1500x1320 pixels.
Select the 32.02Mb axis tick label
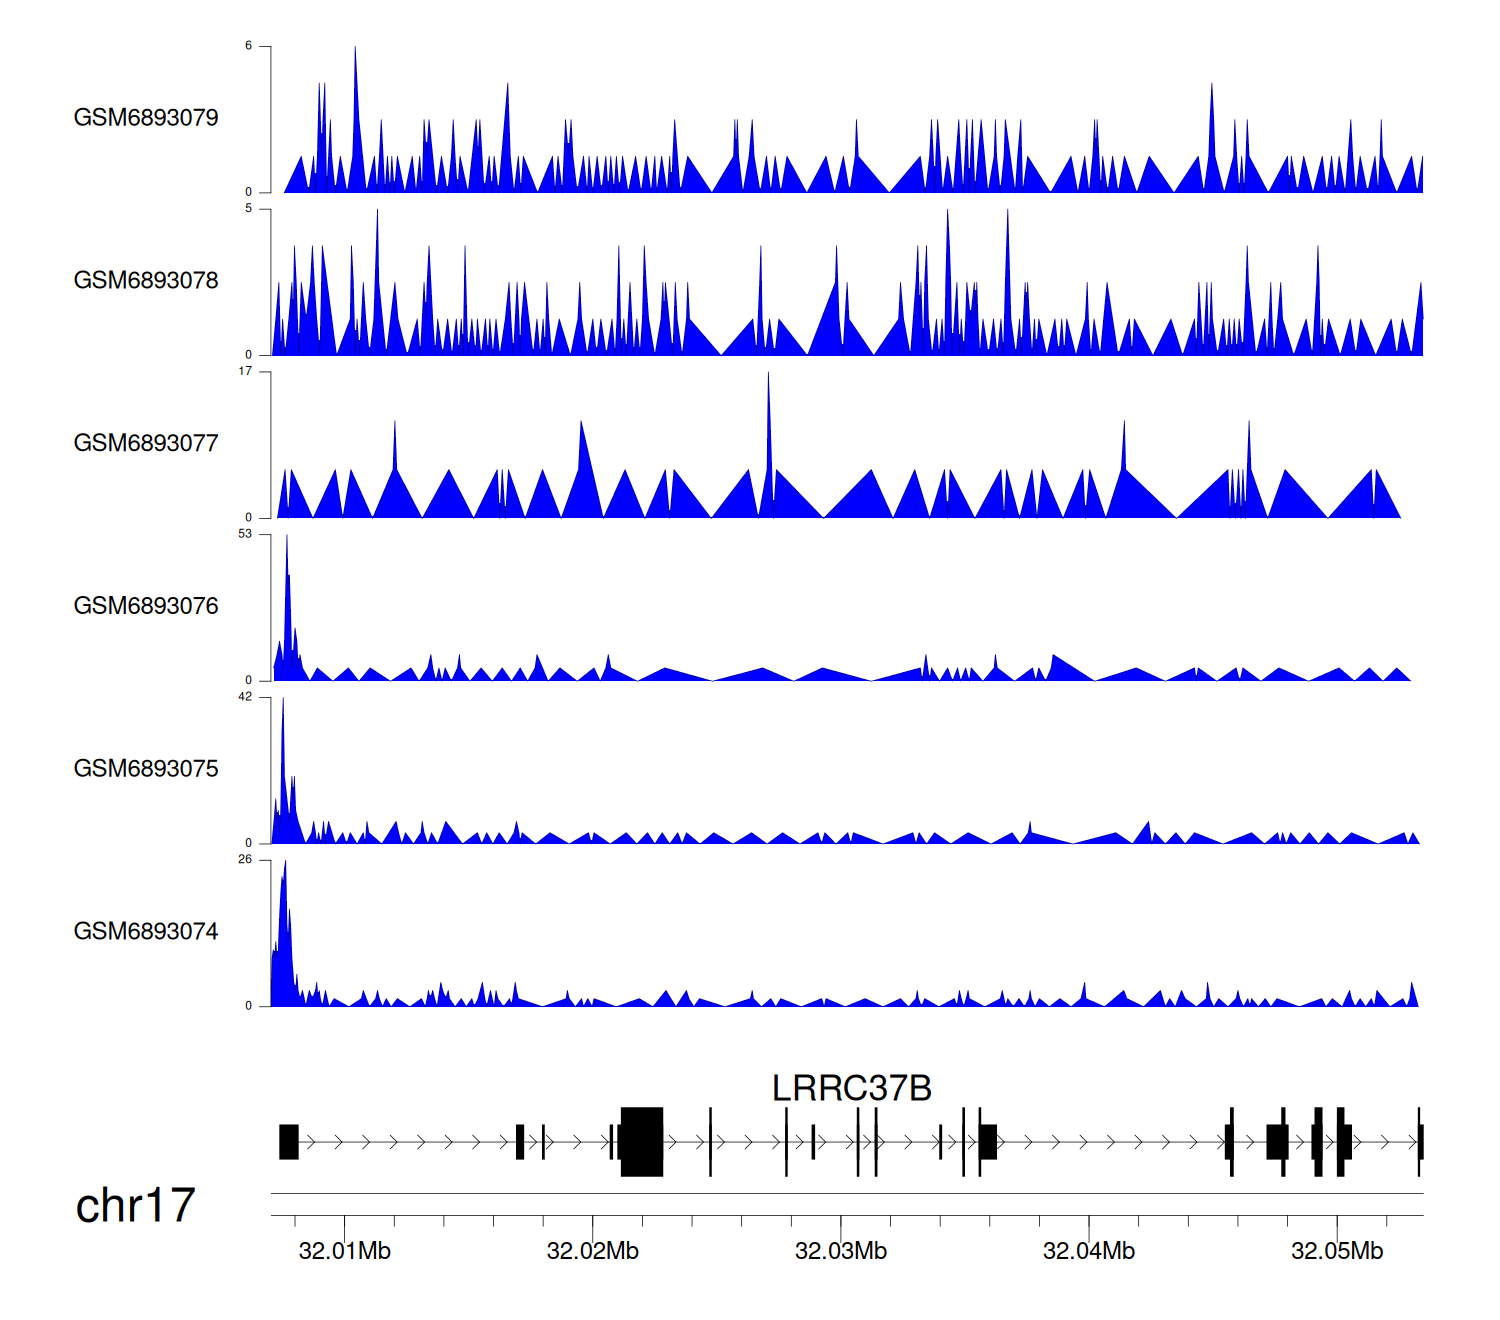point(592,1251)
